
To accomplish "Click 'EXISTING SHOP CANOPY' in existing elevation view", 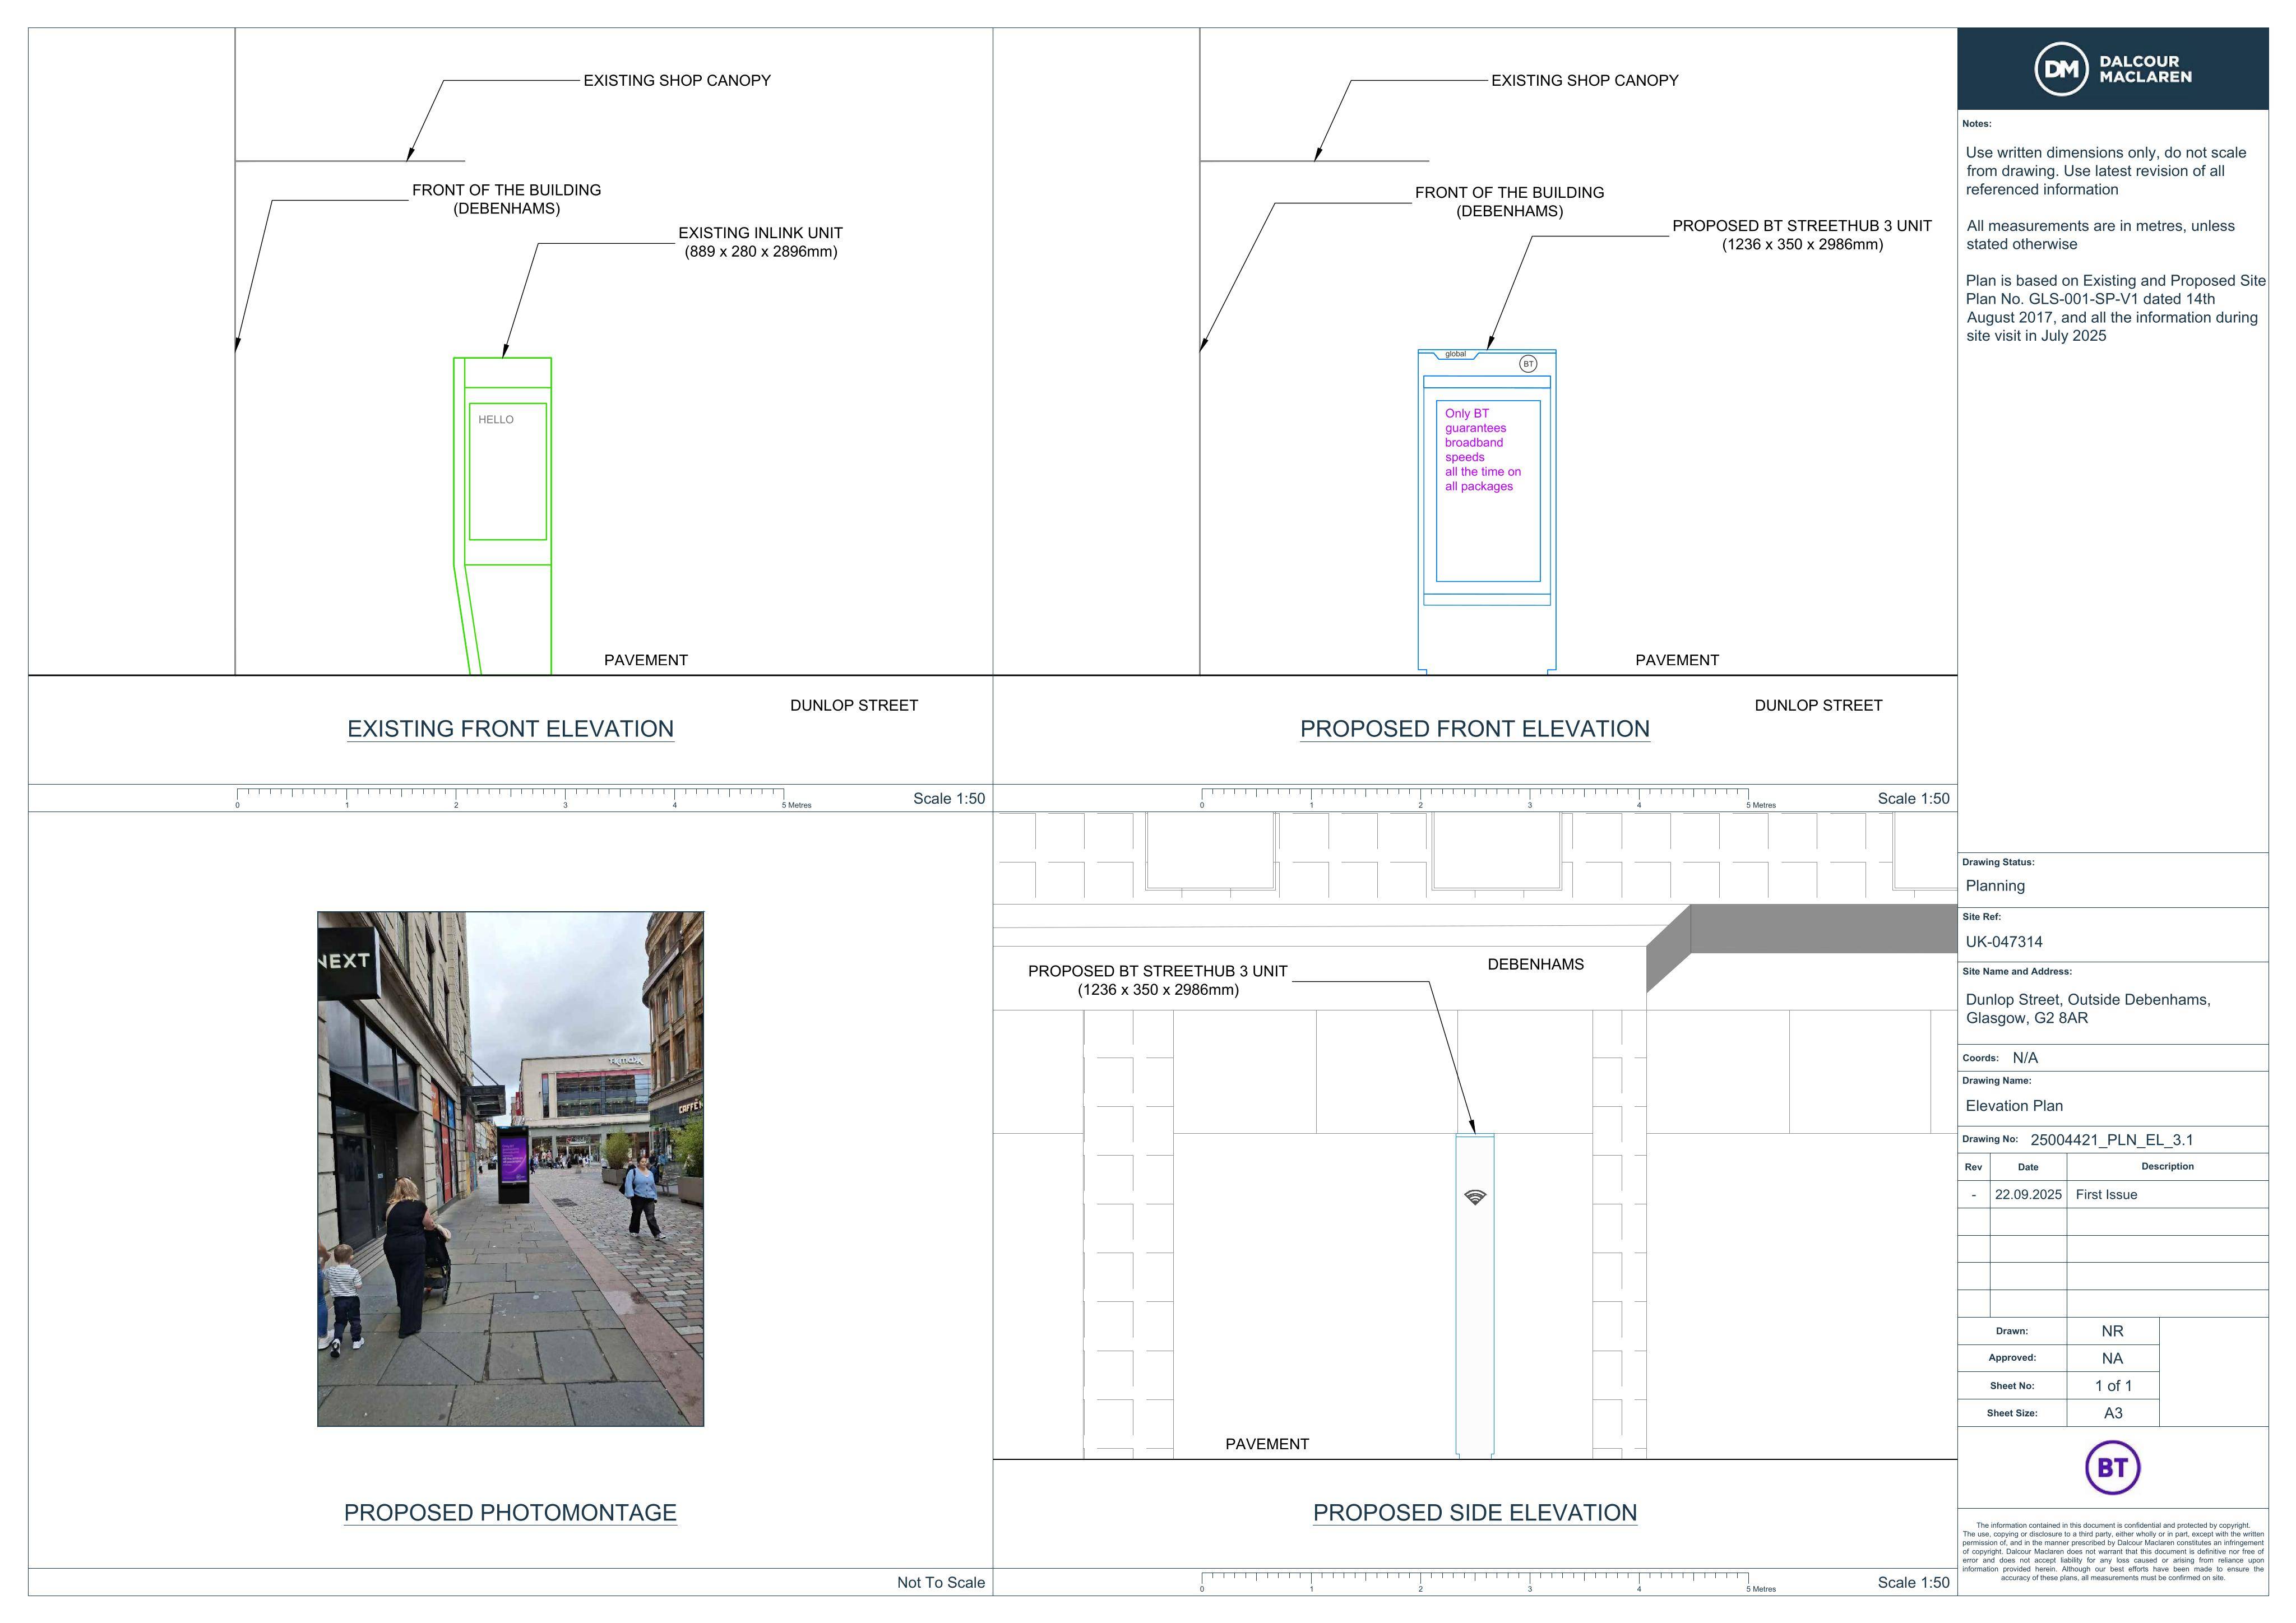I will click(677, 80).
